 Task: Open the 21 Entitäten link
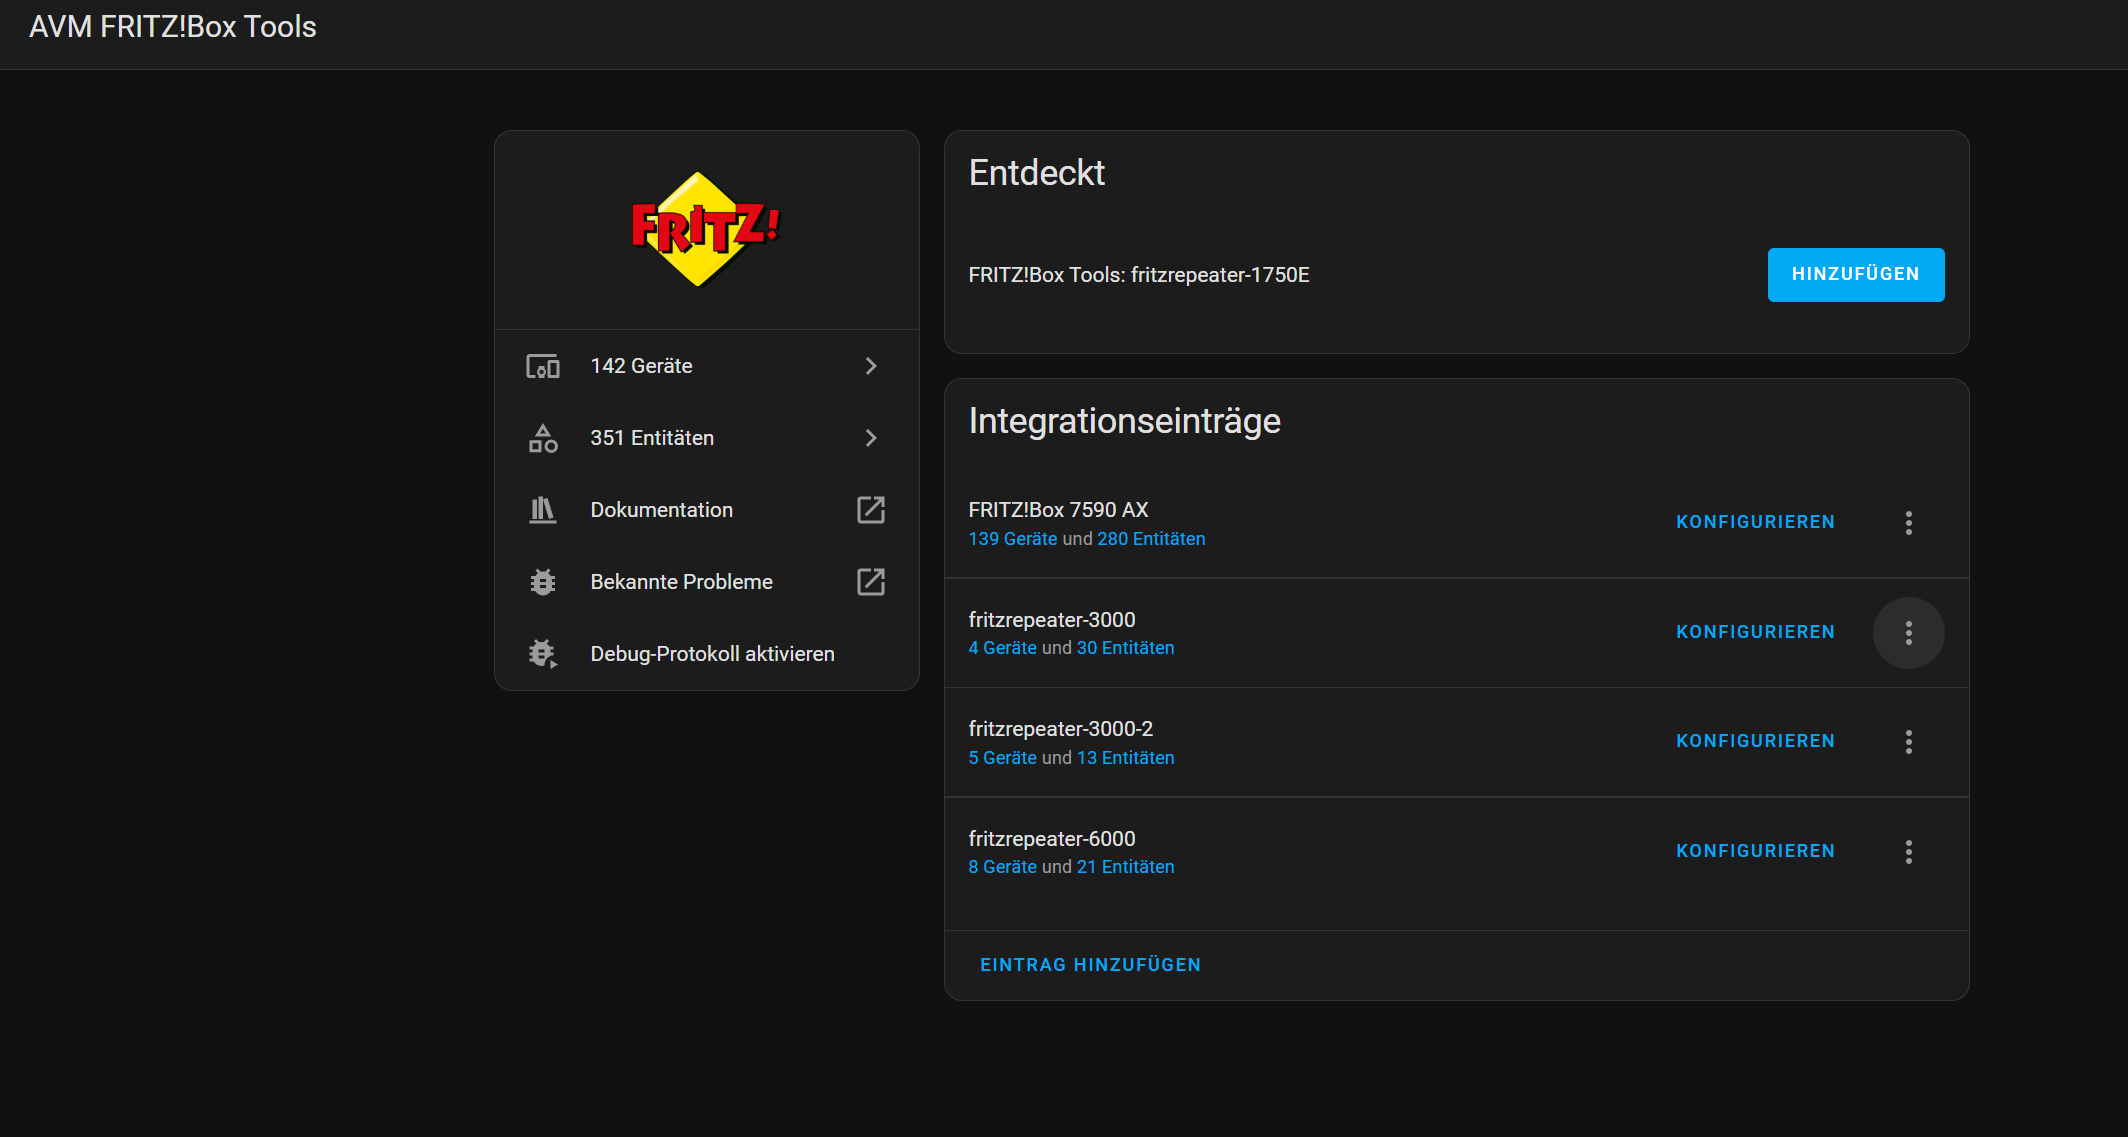point(1125,867)
